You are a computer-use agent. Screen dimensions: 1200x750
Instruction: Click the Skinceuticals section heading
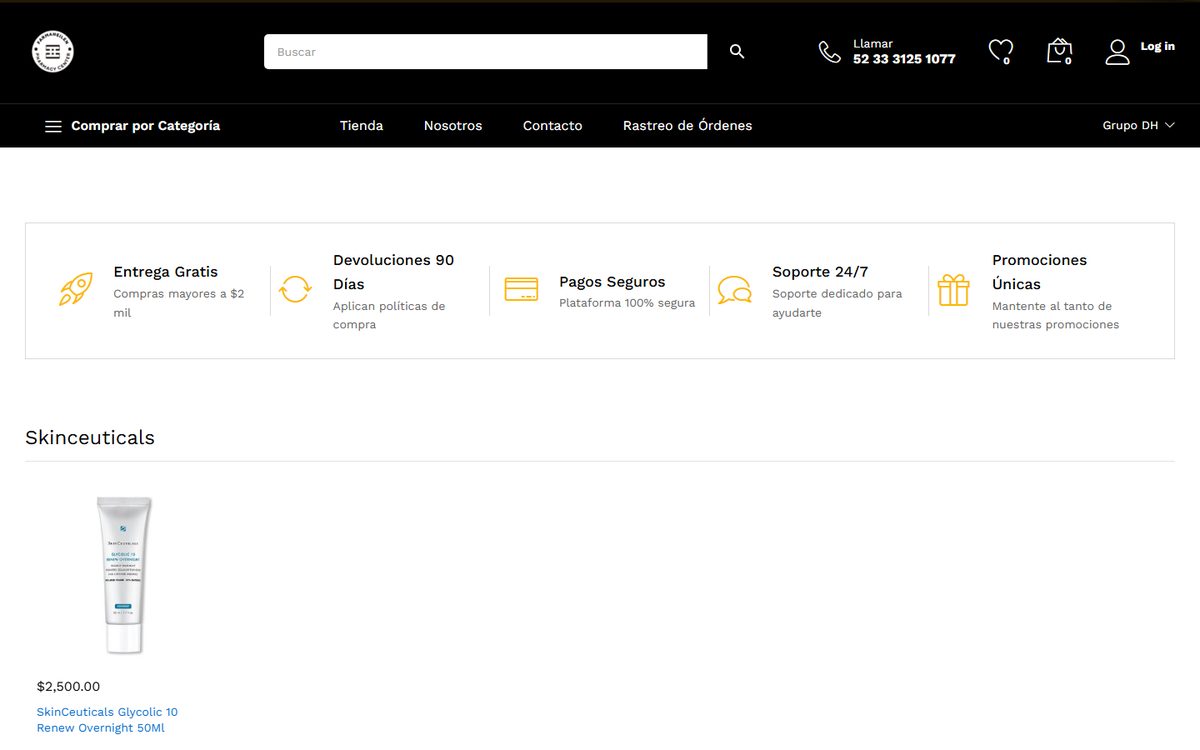[x=90, y=437]
